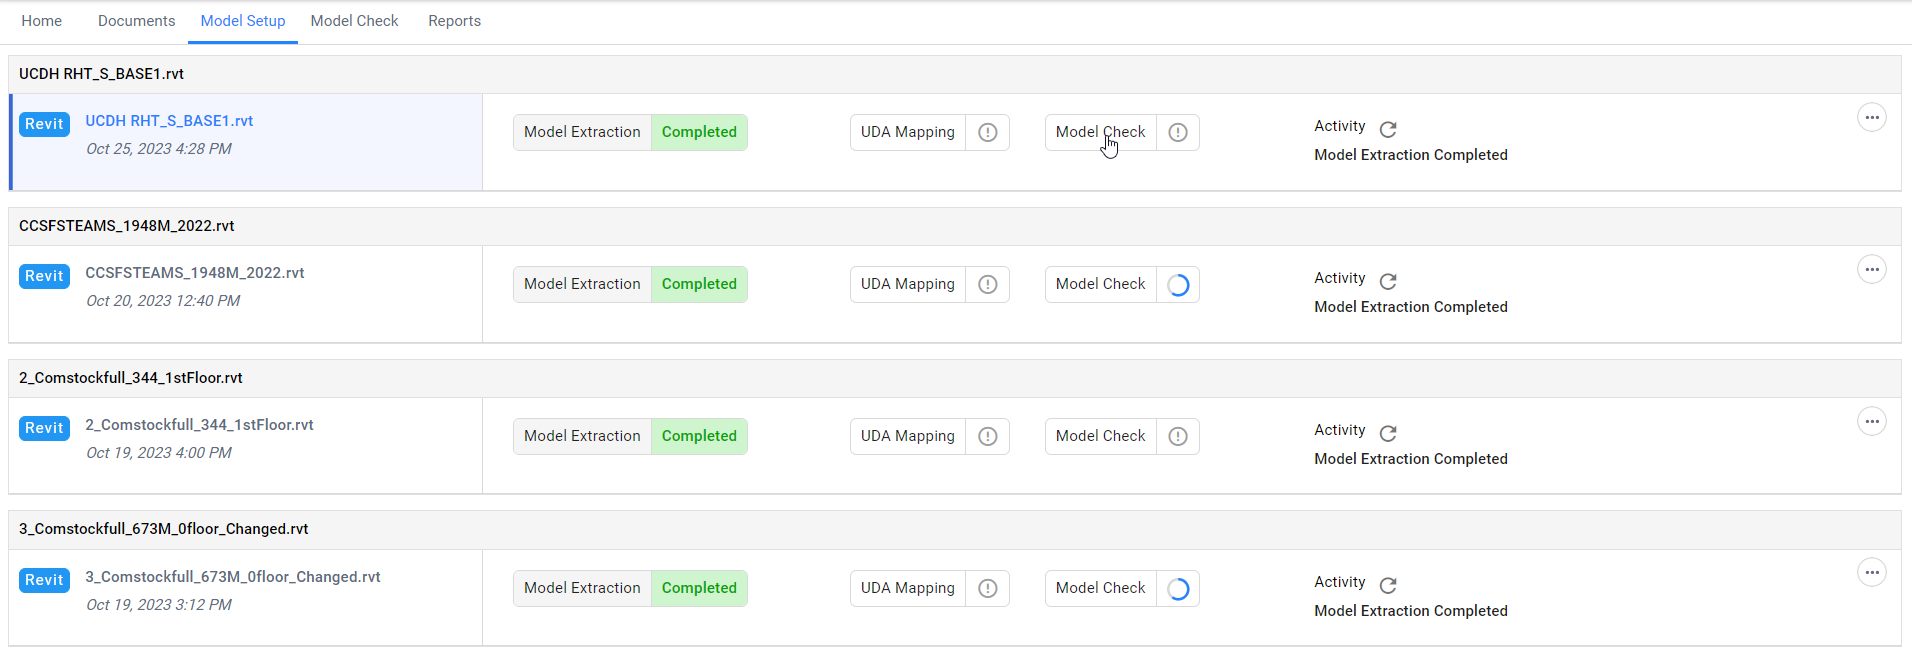
Task: Open more options menu for 2_Comstockfull_344_1stFloor.rvt
Action: click(x=1872, y=422)
